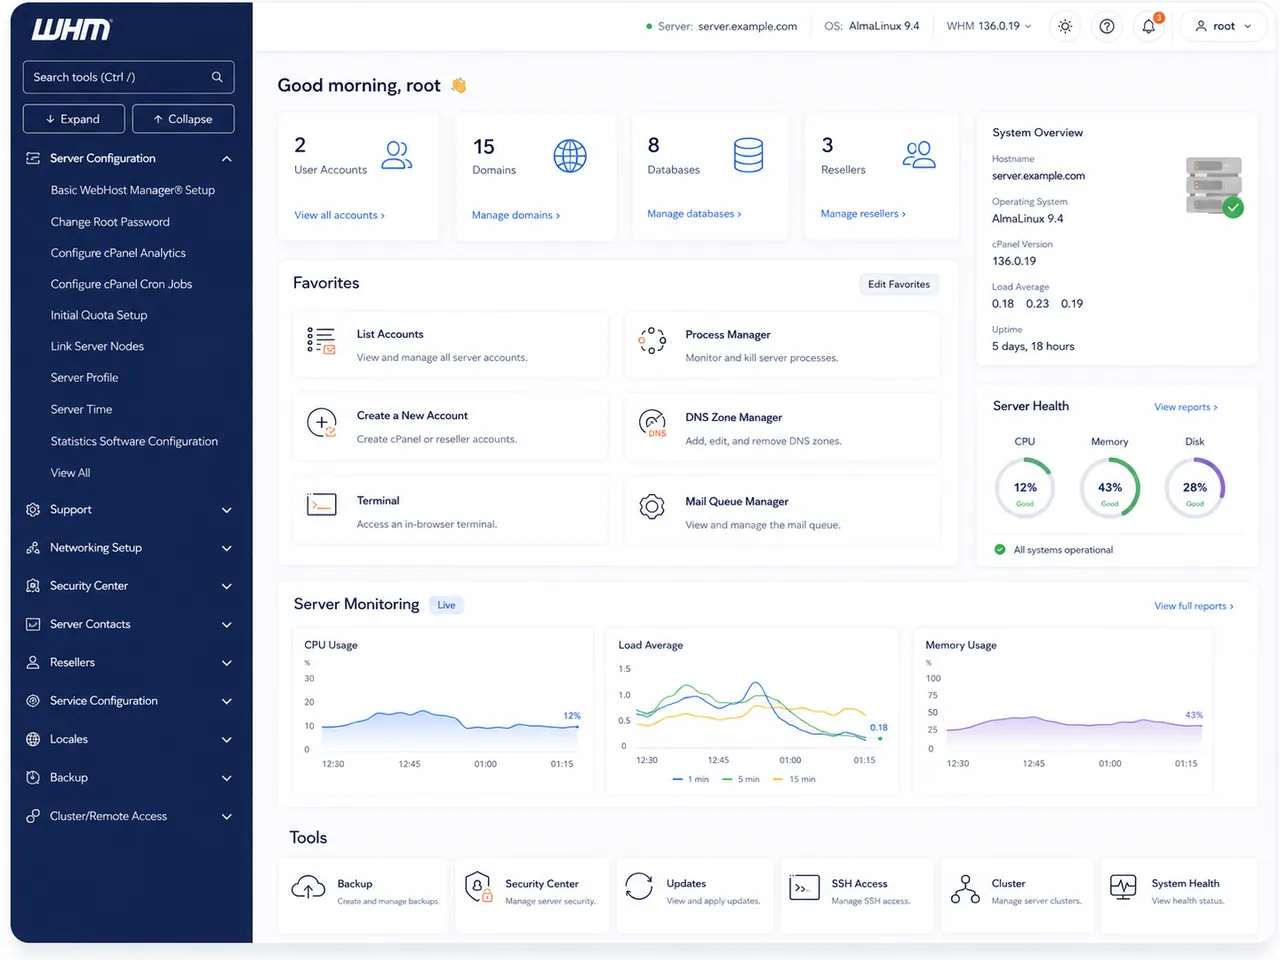This screenshot has height=960, width=1280.
Task: Expand the Resellers sidebar section
Action: click(128, 663)
